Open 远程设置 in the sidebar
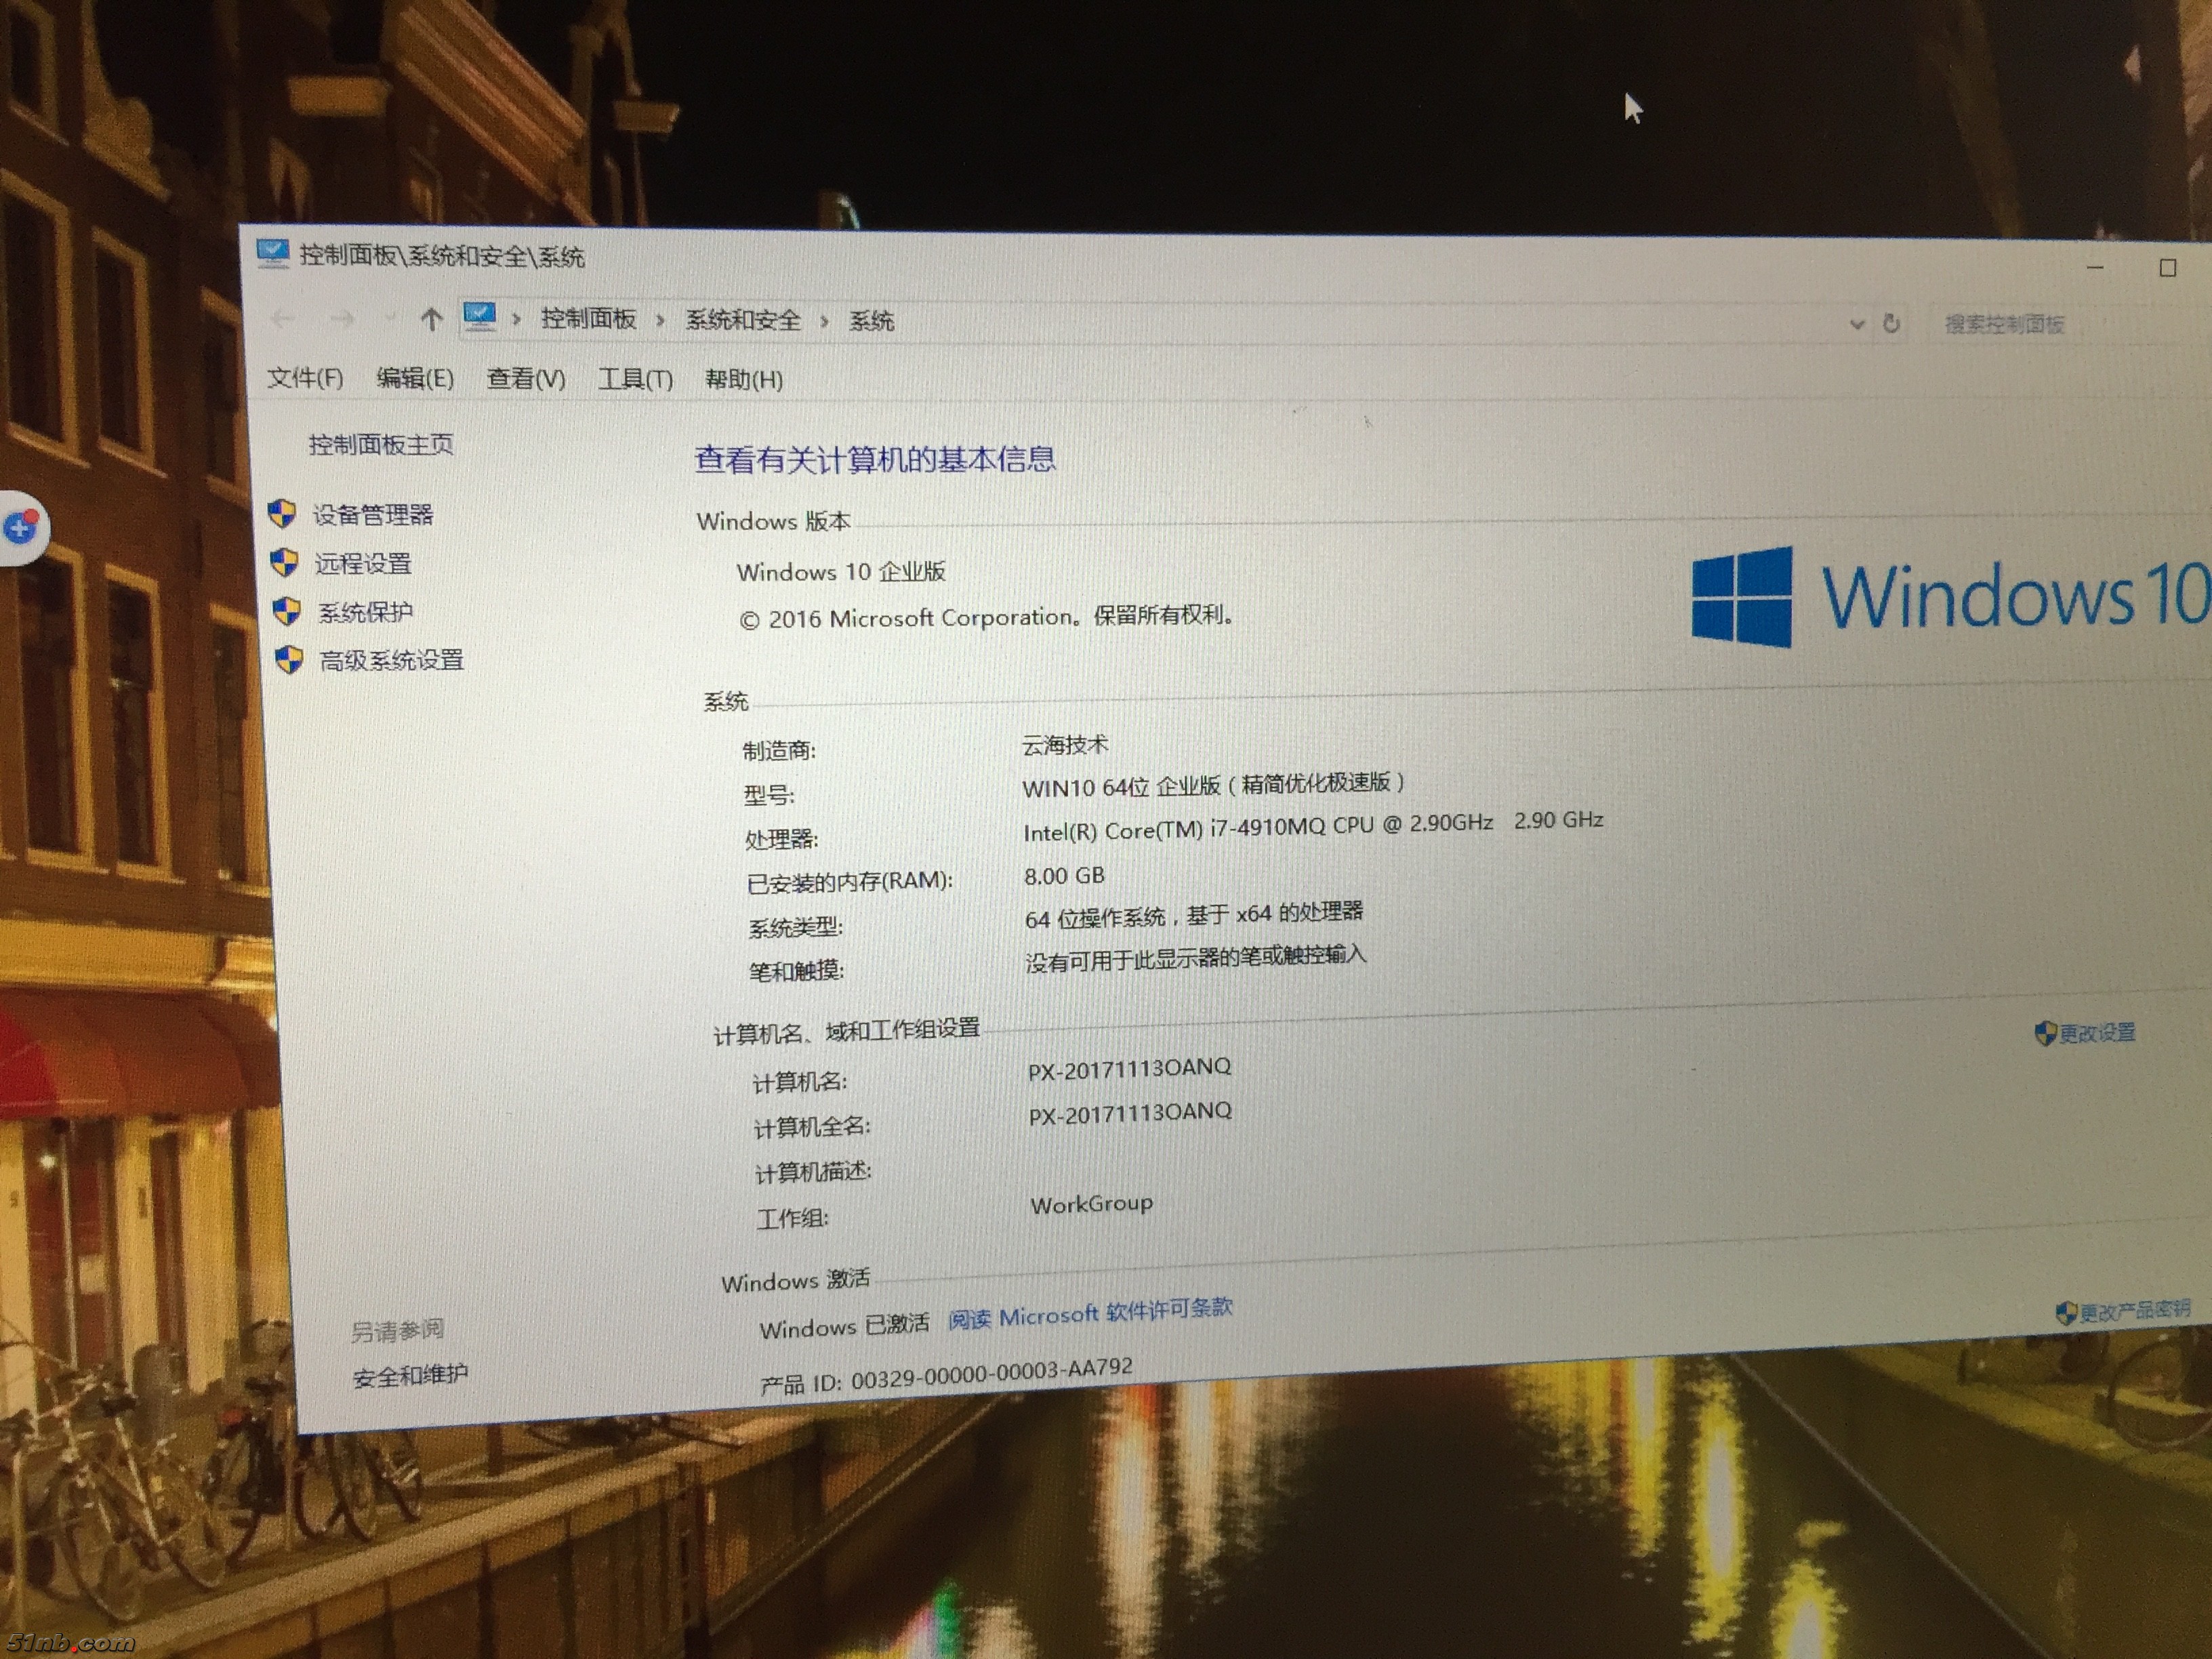The height and width of the screenshot is (1659, 2212). [x=363, y=564]
